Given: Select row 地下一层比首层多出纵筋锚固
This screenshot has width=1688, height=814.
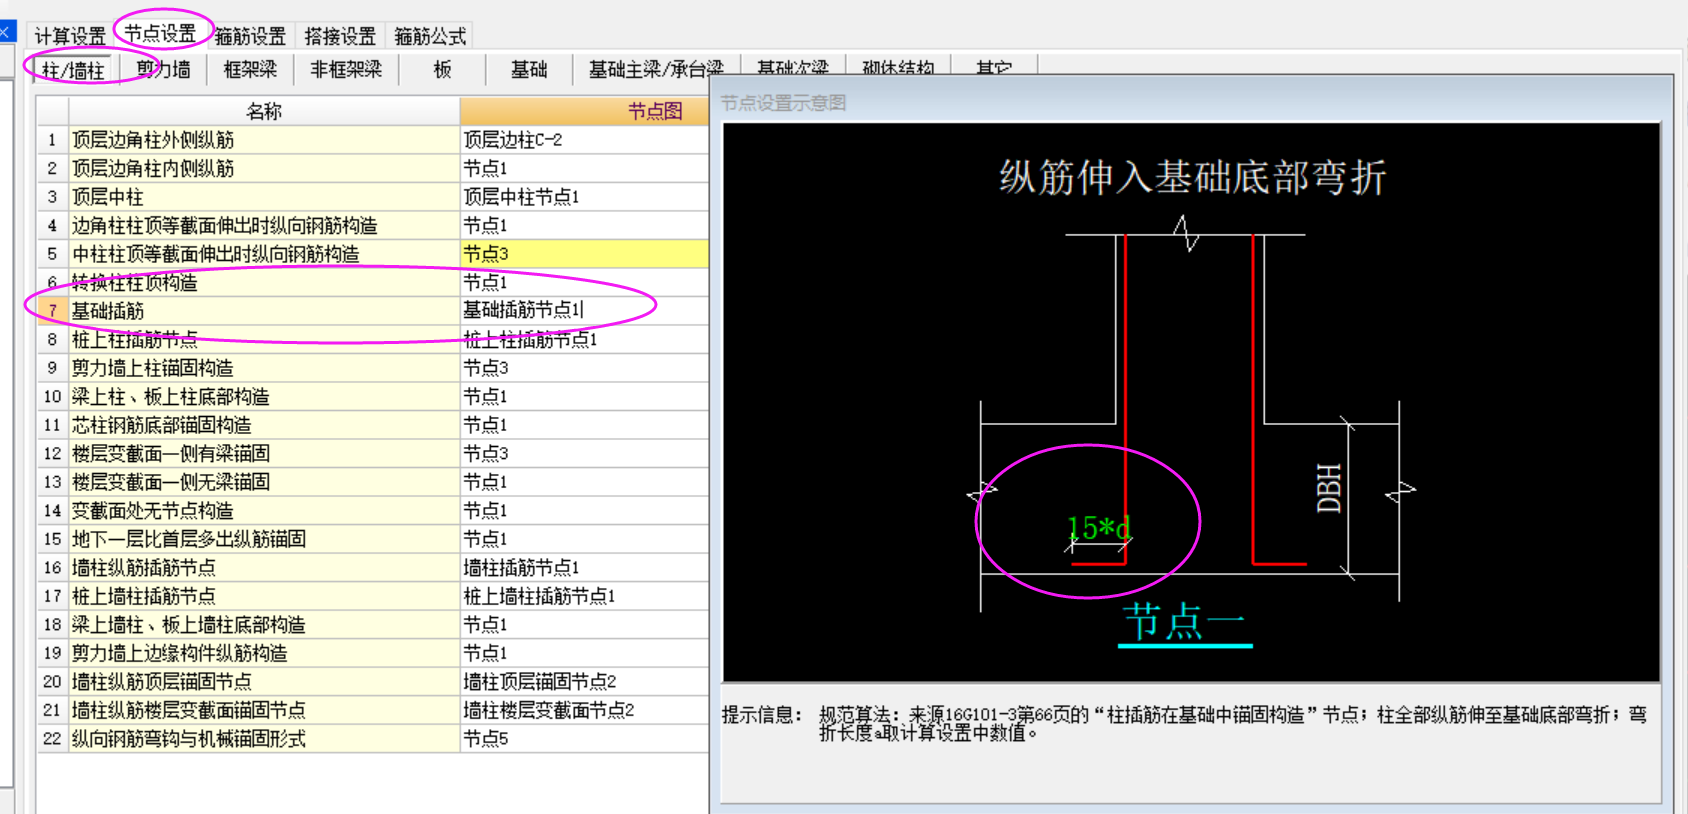Looking at the screenshot, I should point(264,539).
